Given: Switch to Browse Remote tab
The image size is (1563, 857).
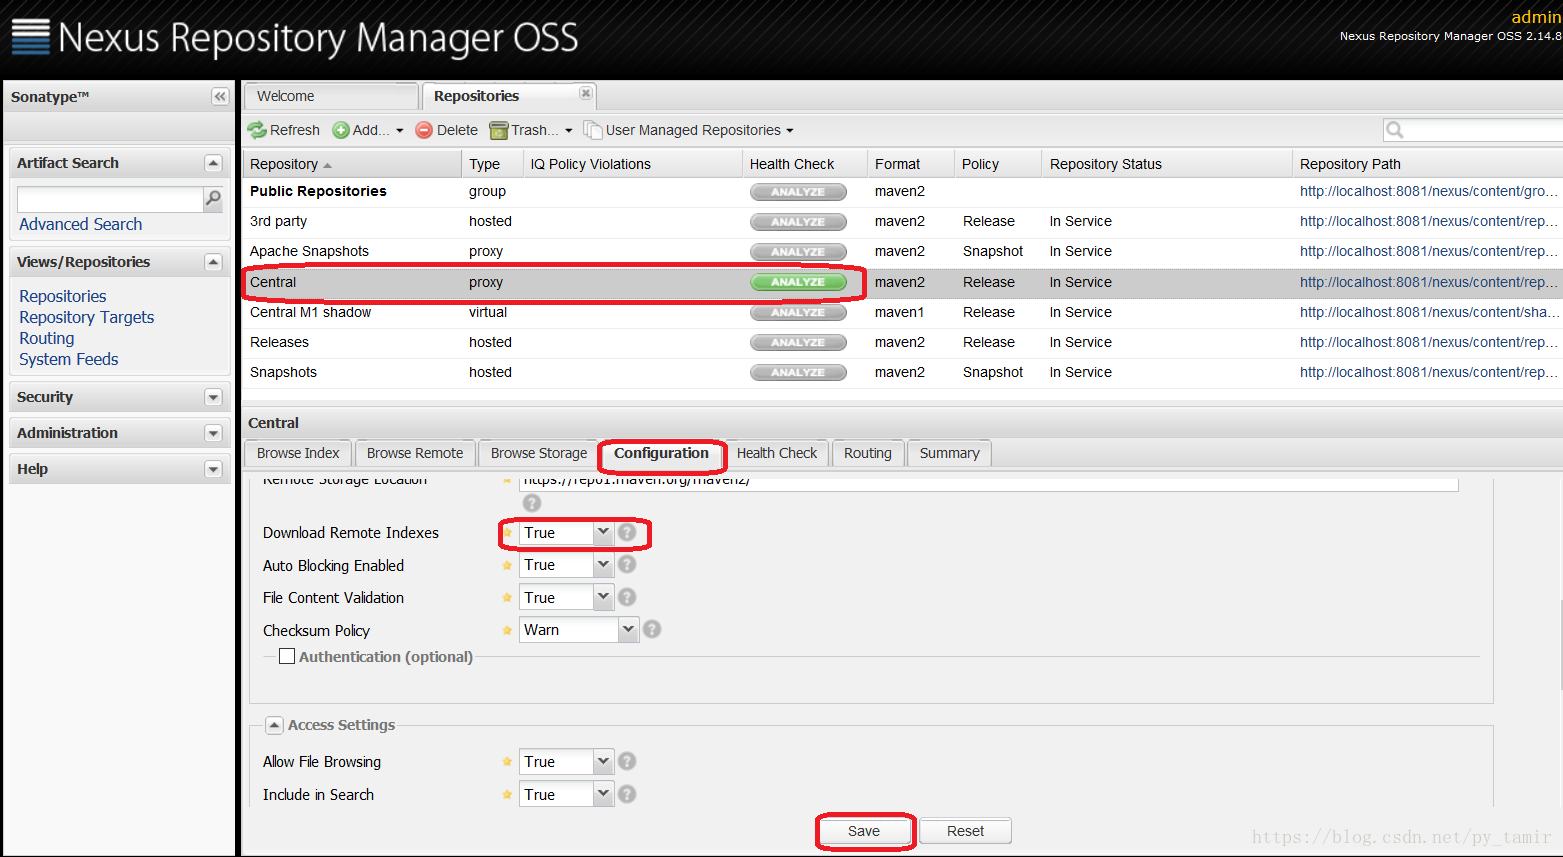Looking at the screenshot, I should (x=415, y=453).
